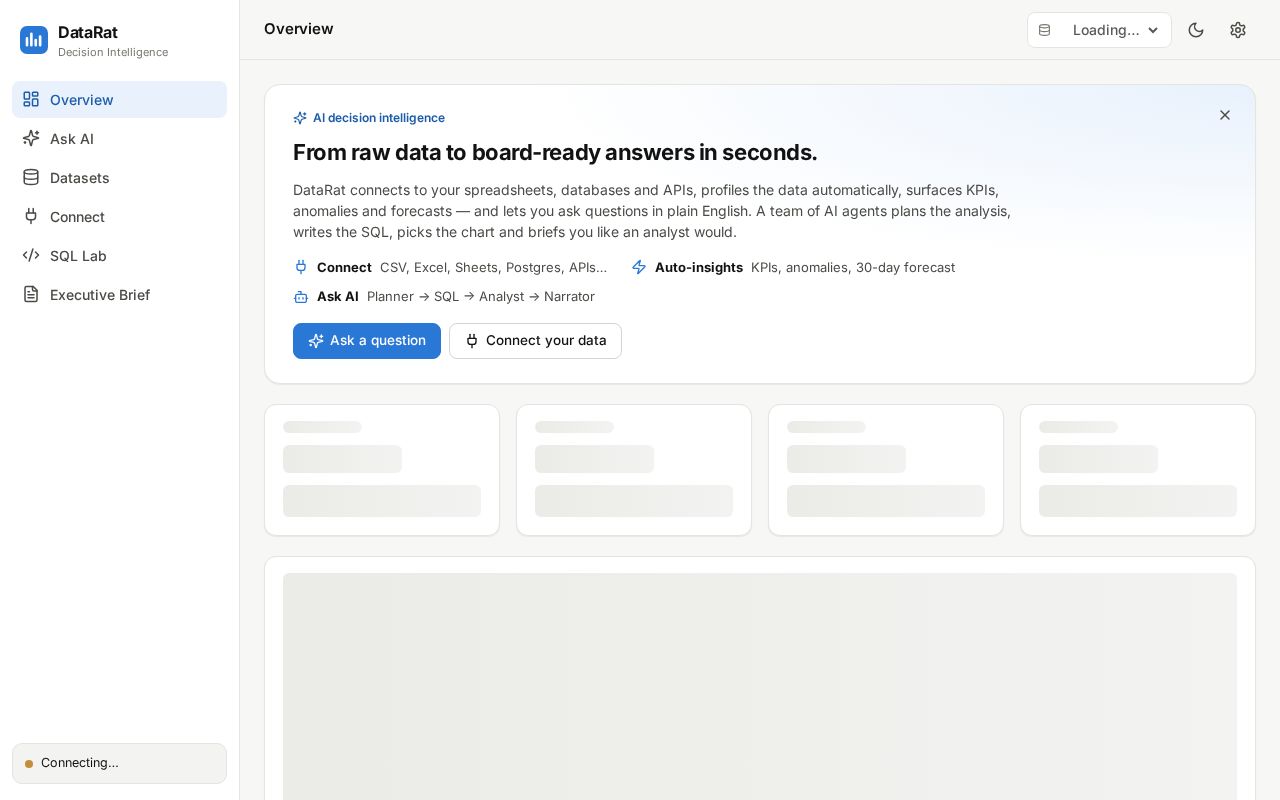Dismiss the AI decision intelligence banner
This screenshot has width=1280, height=800.
pyautogui.click(x=1225, y=115)
